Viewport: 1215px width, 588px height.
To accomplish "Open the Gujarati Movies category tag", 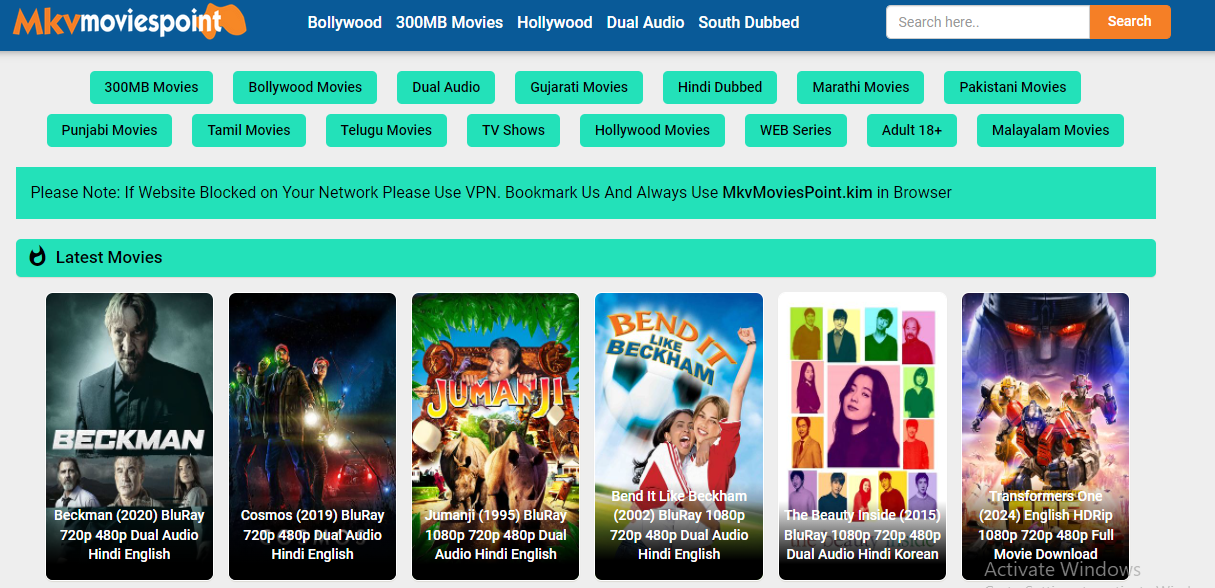I will pyautogui.click(x=579, y=87).
